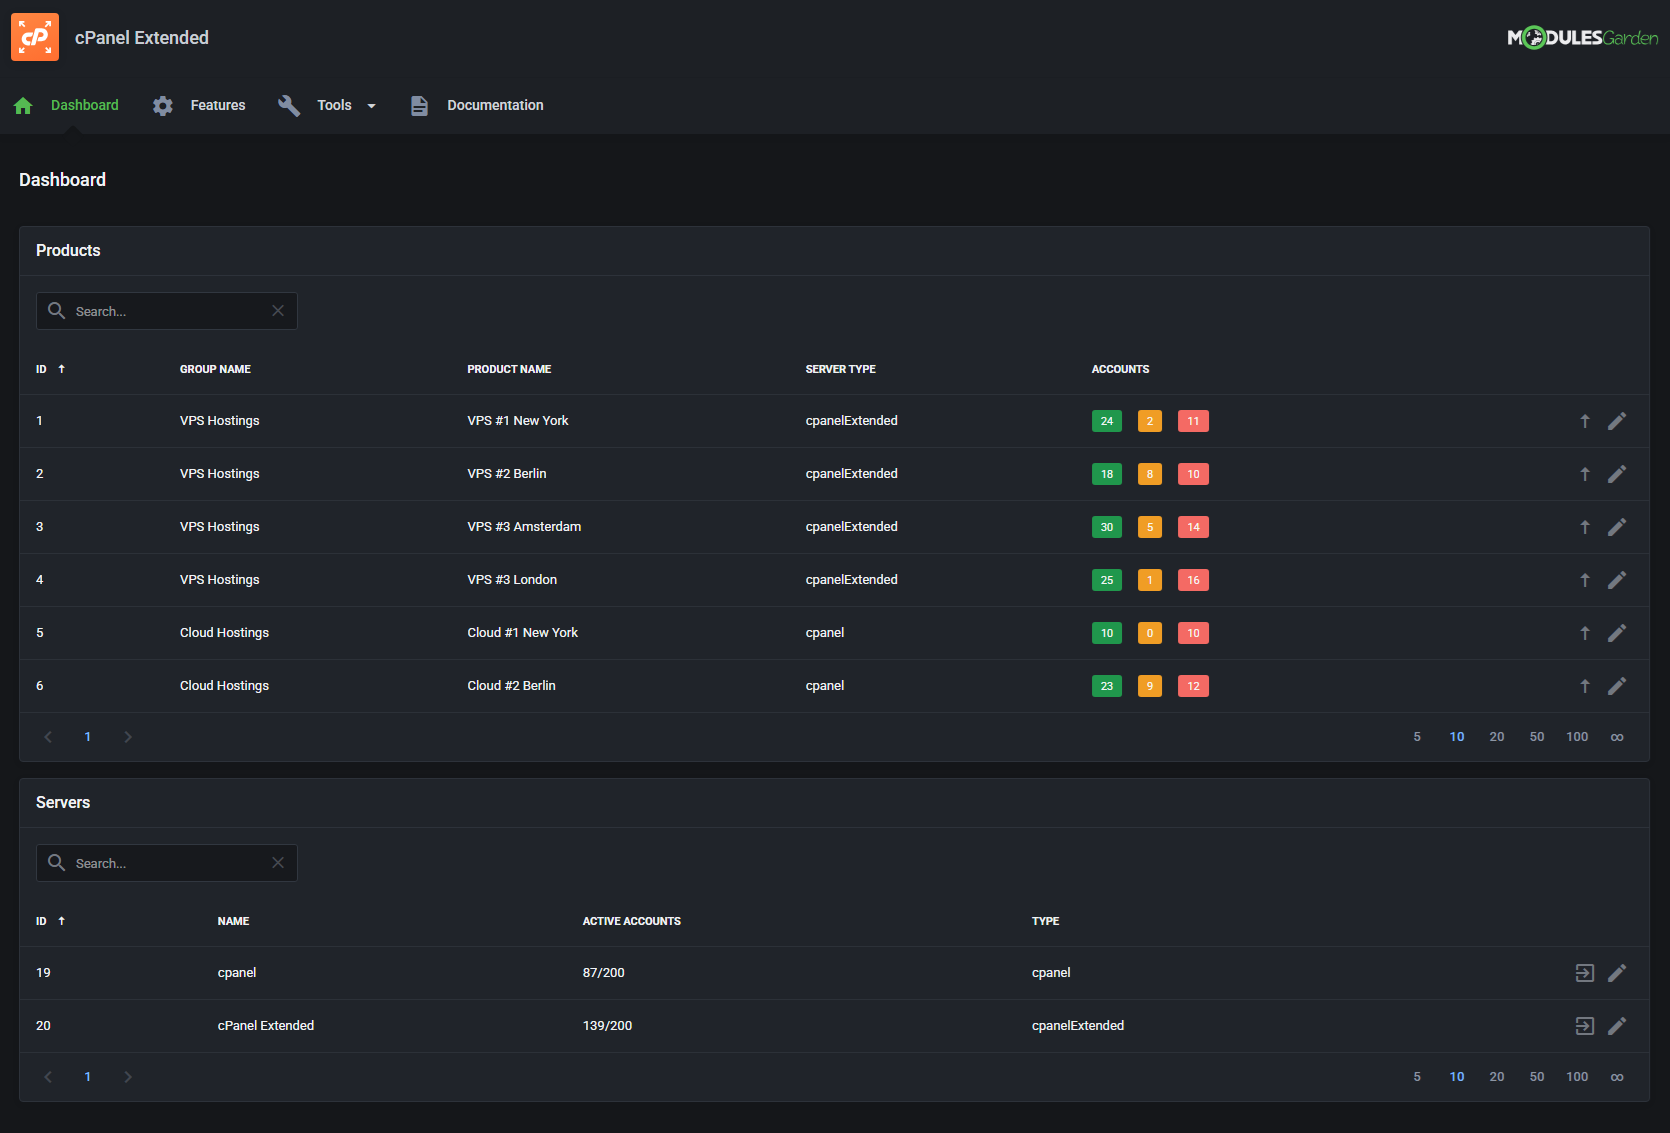Sort Servers by Active Accounts column
This screenshot has width=1670, height=1133.
(631, 921)
